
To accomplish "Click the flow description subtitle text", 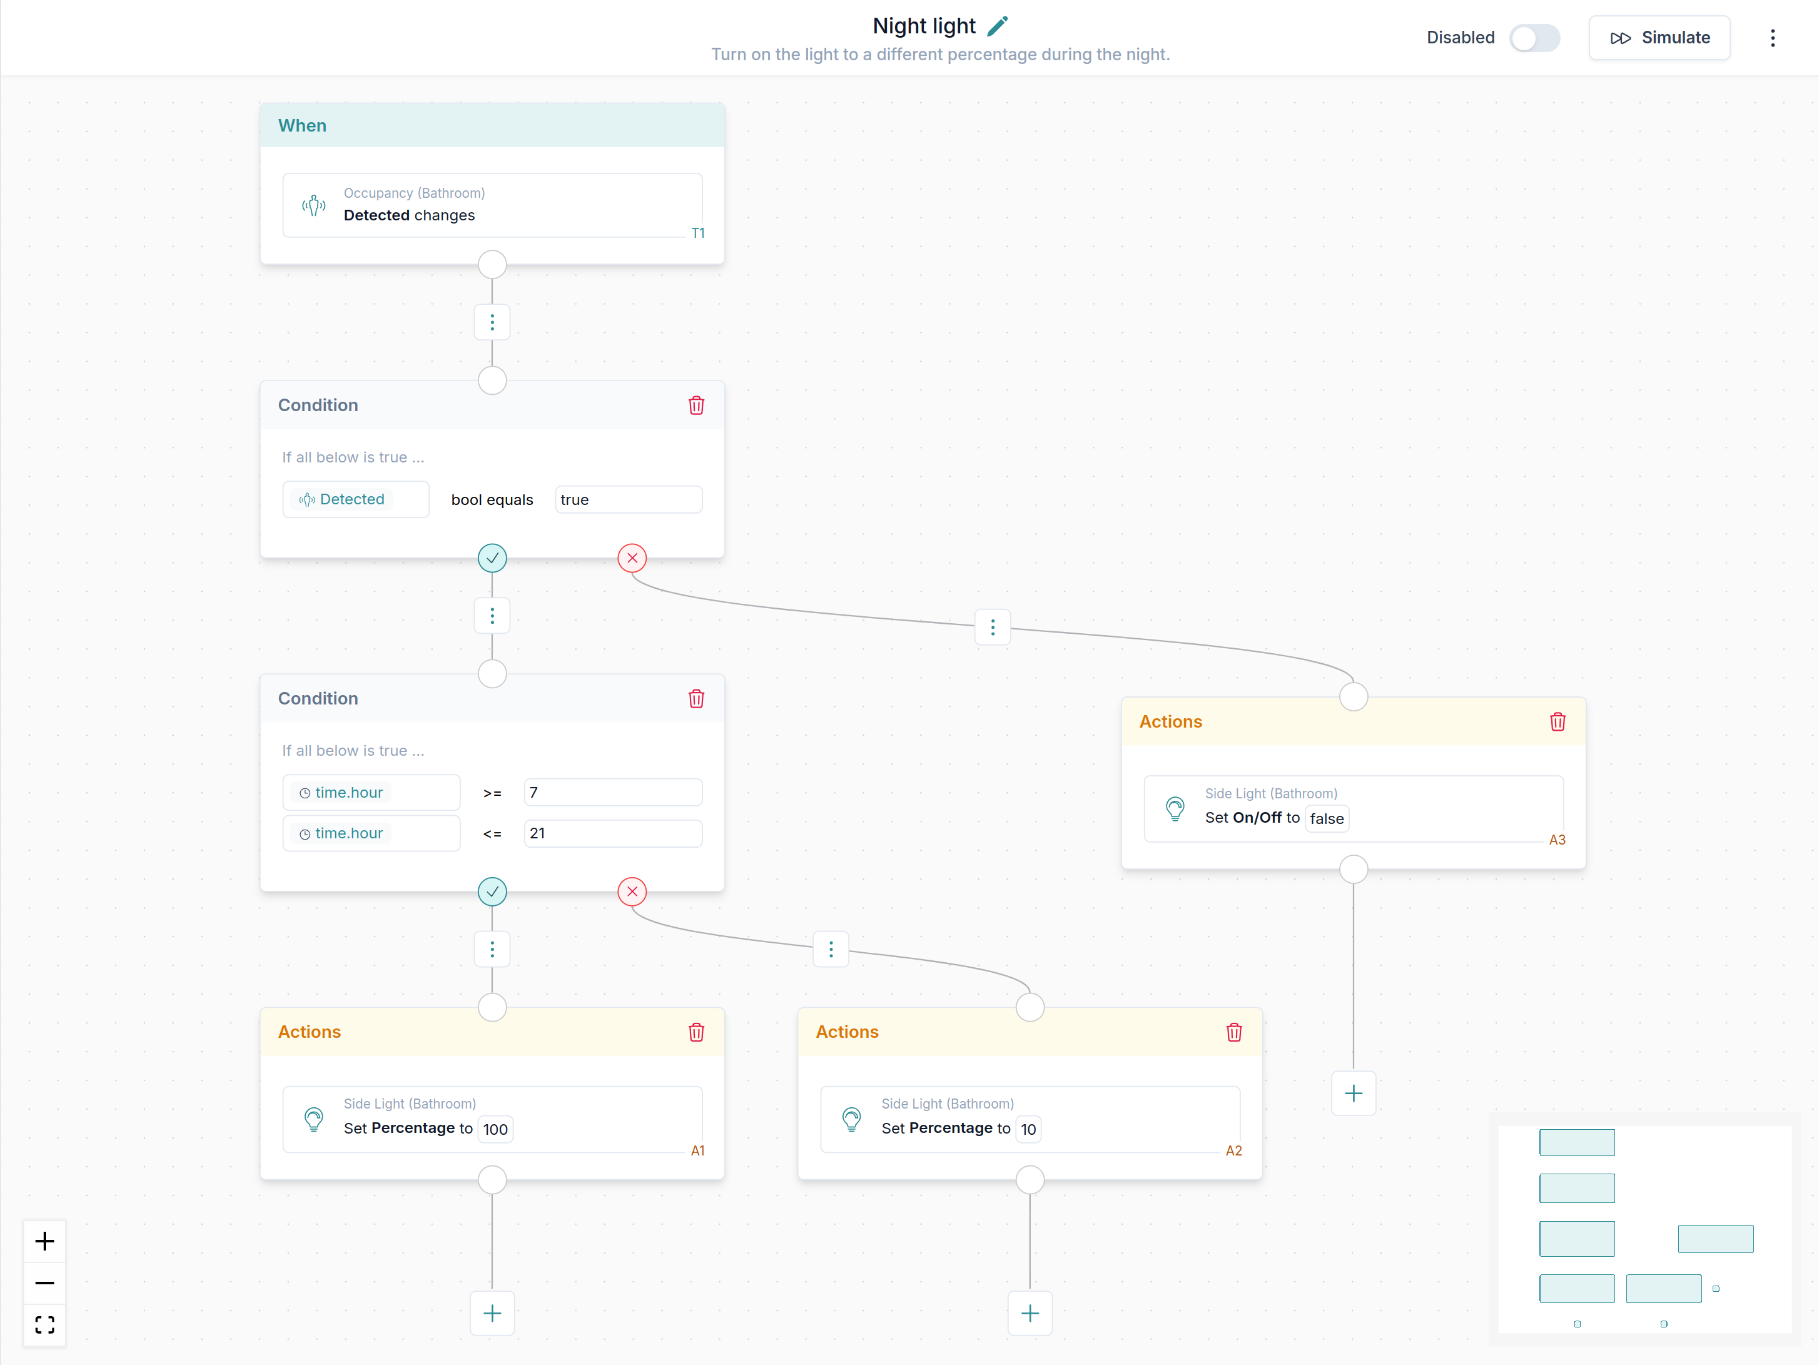I will coord(941,54).
